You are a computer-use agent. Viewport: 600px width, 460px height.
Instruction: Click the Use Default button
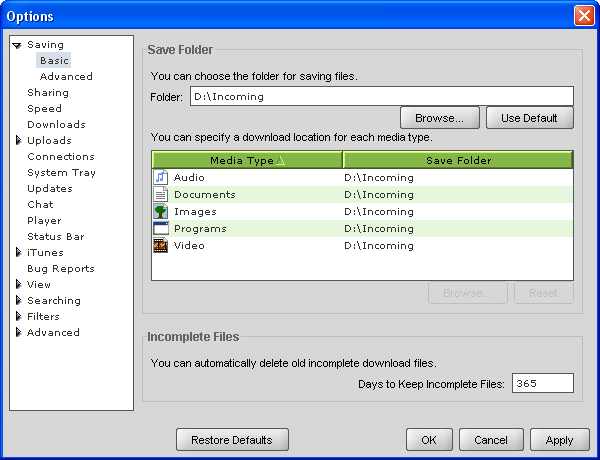pyautogui.click(x=530, y=118)
